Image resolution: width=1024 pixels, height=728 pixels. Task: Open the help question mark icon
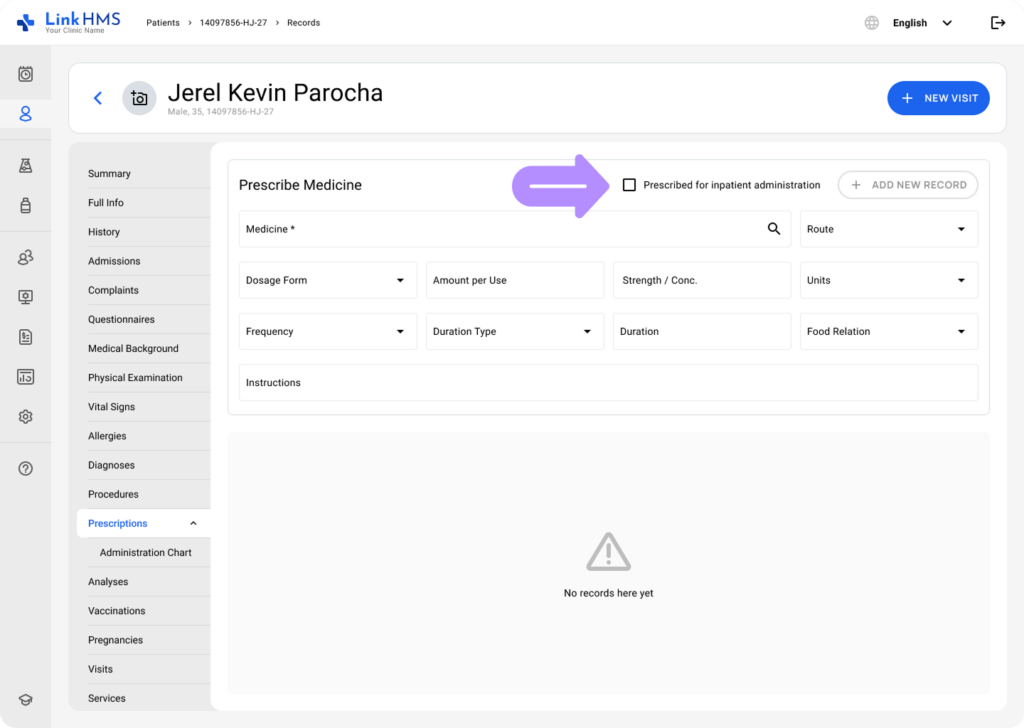coord(26,469)
